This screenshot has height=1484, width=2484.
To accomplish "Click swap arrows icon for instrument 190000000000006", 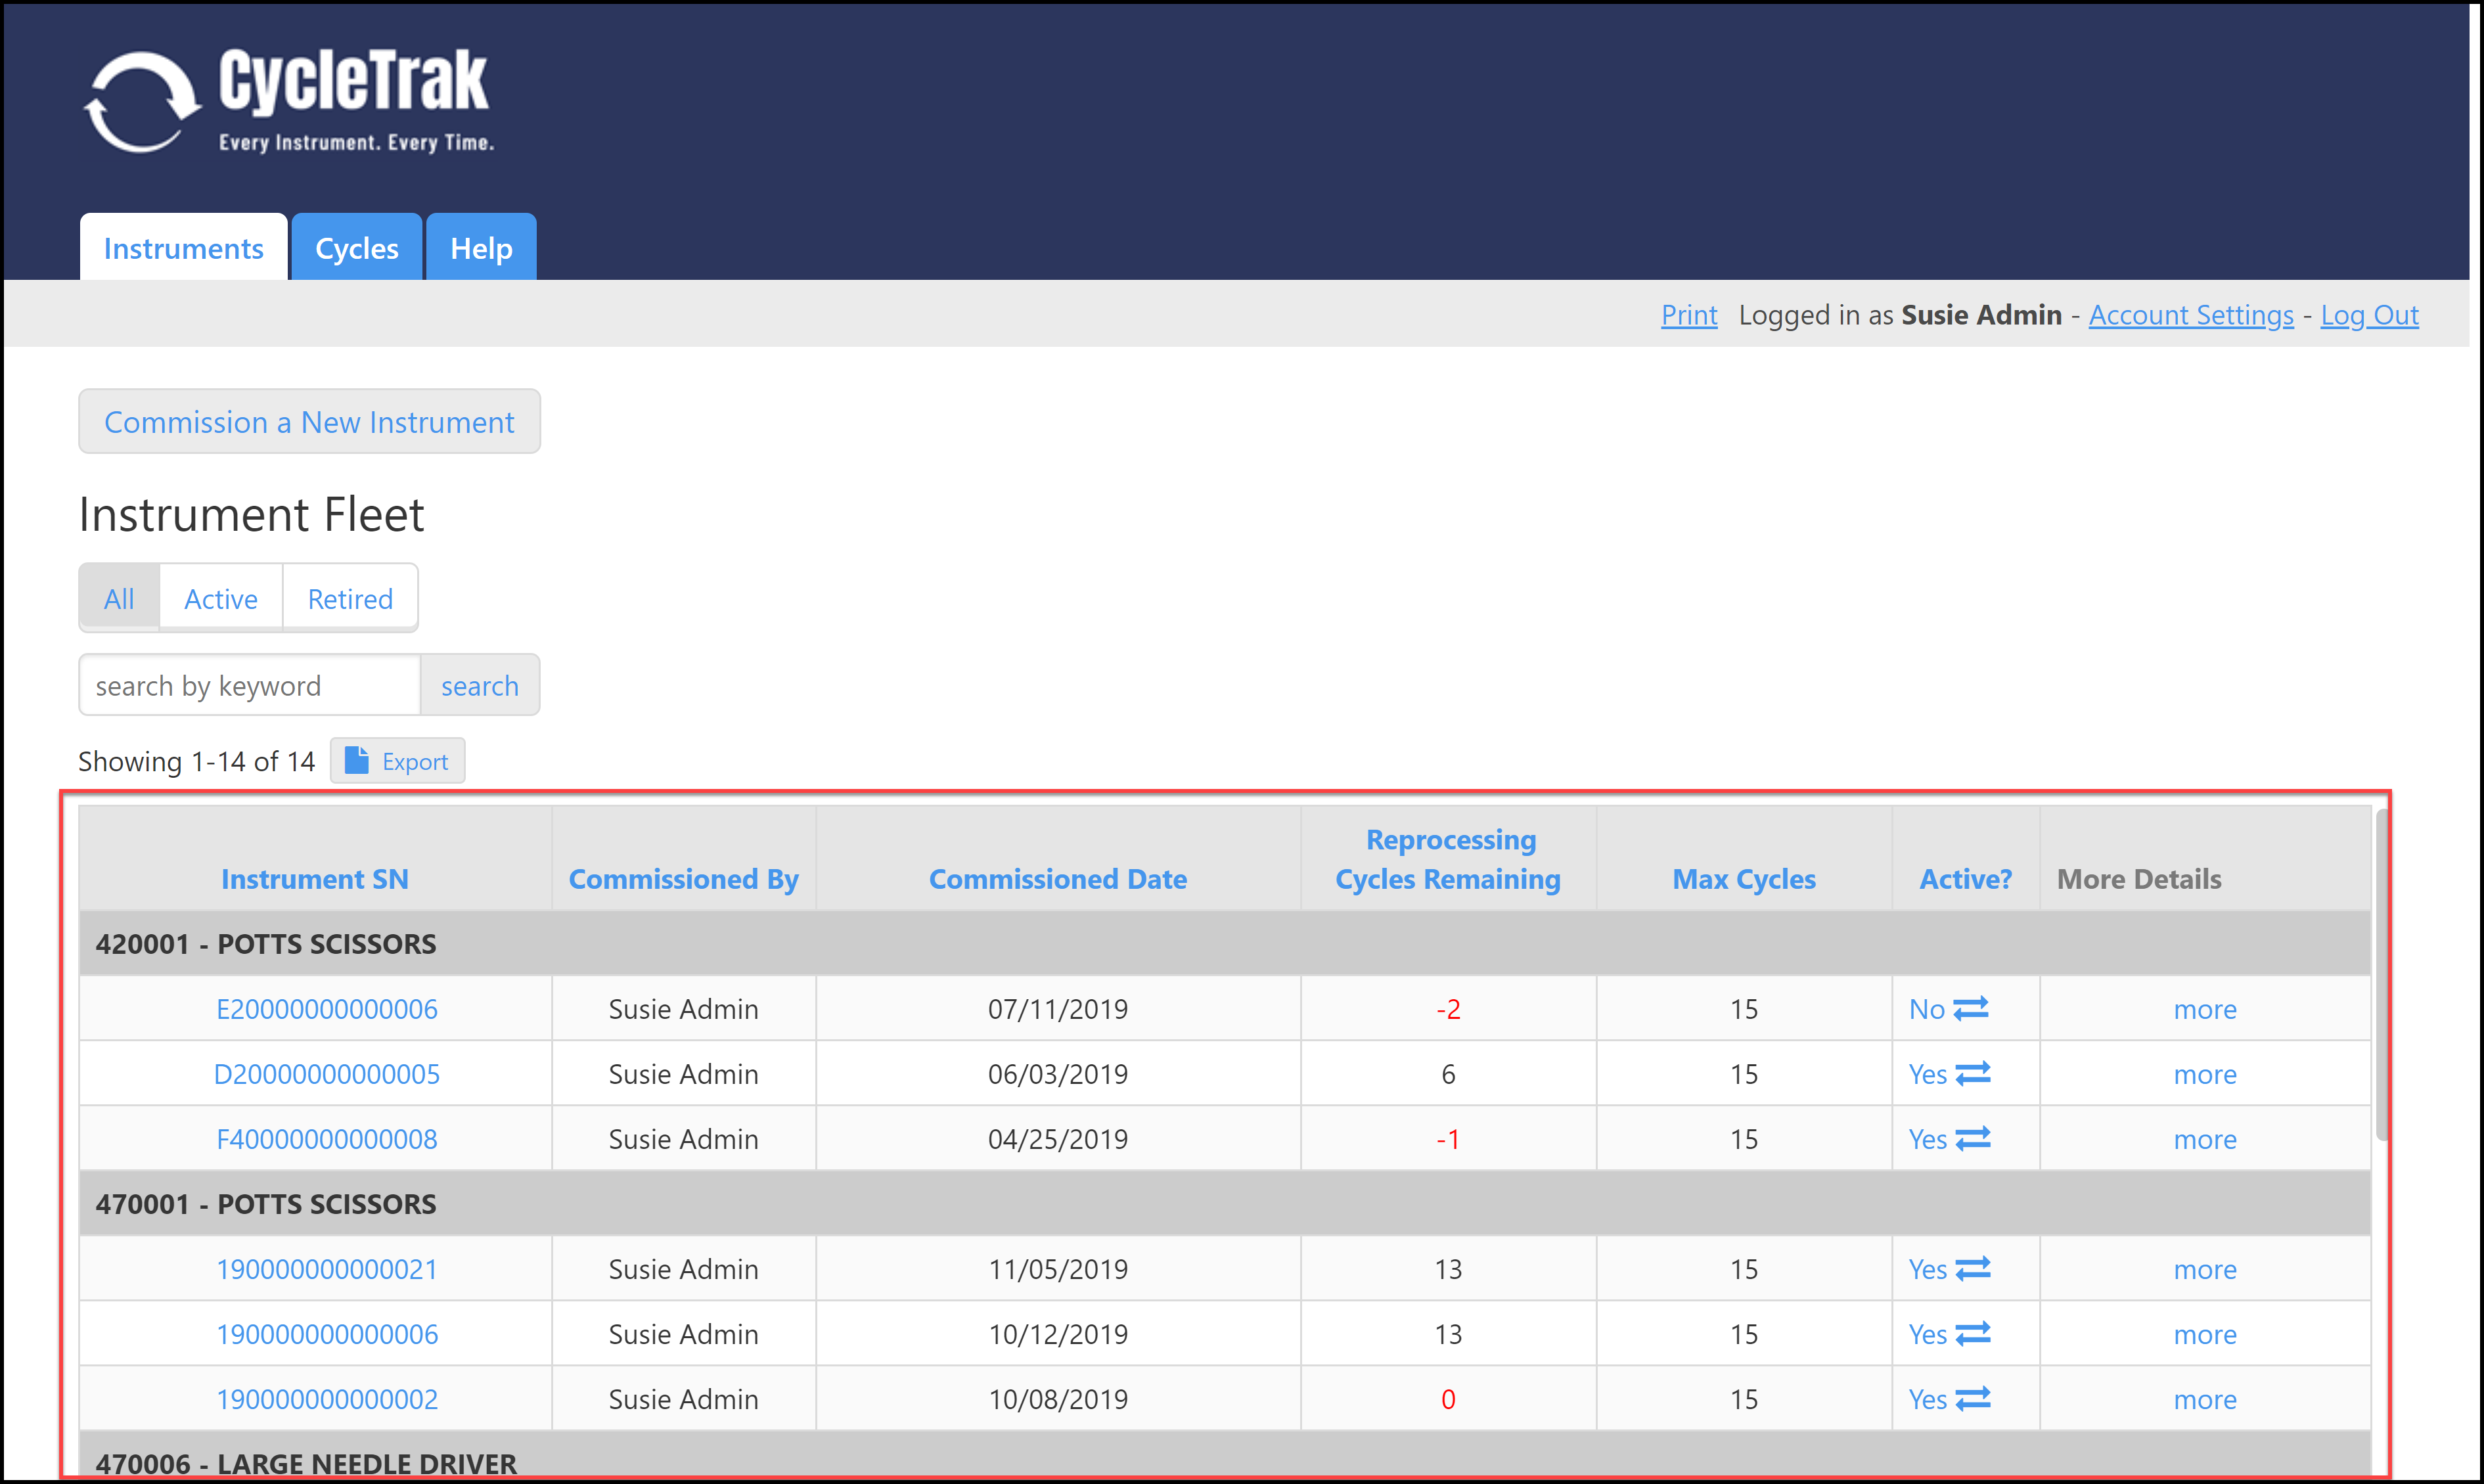I will tap(1972, 1333).
